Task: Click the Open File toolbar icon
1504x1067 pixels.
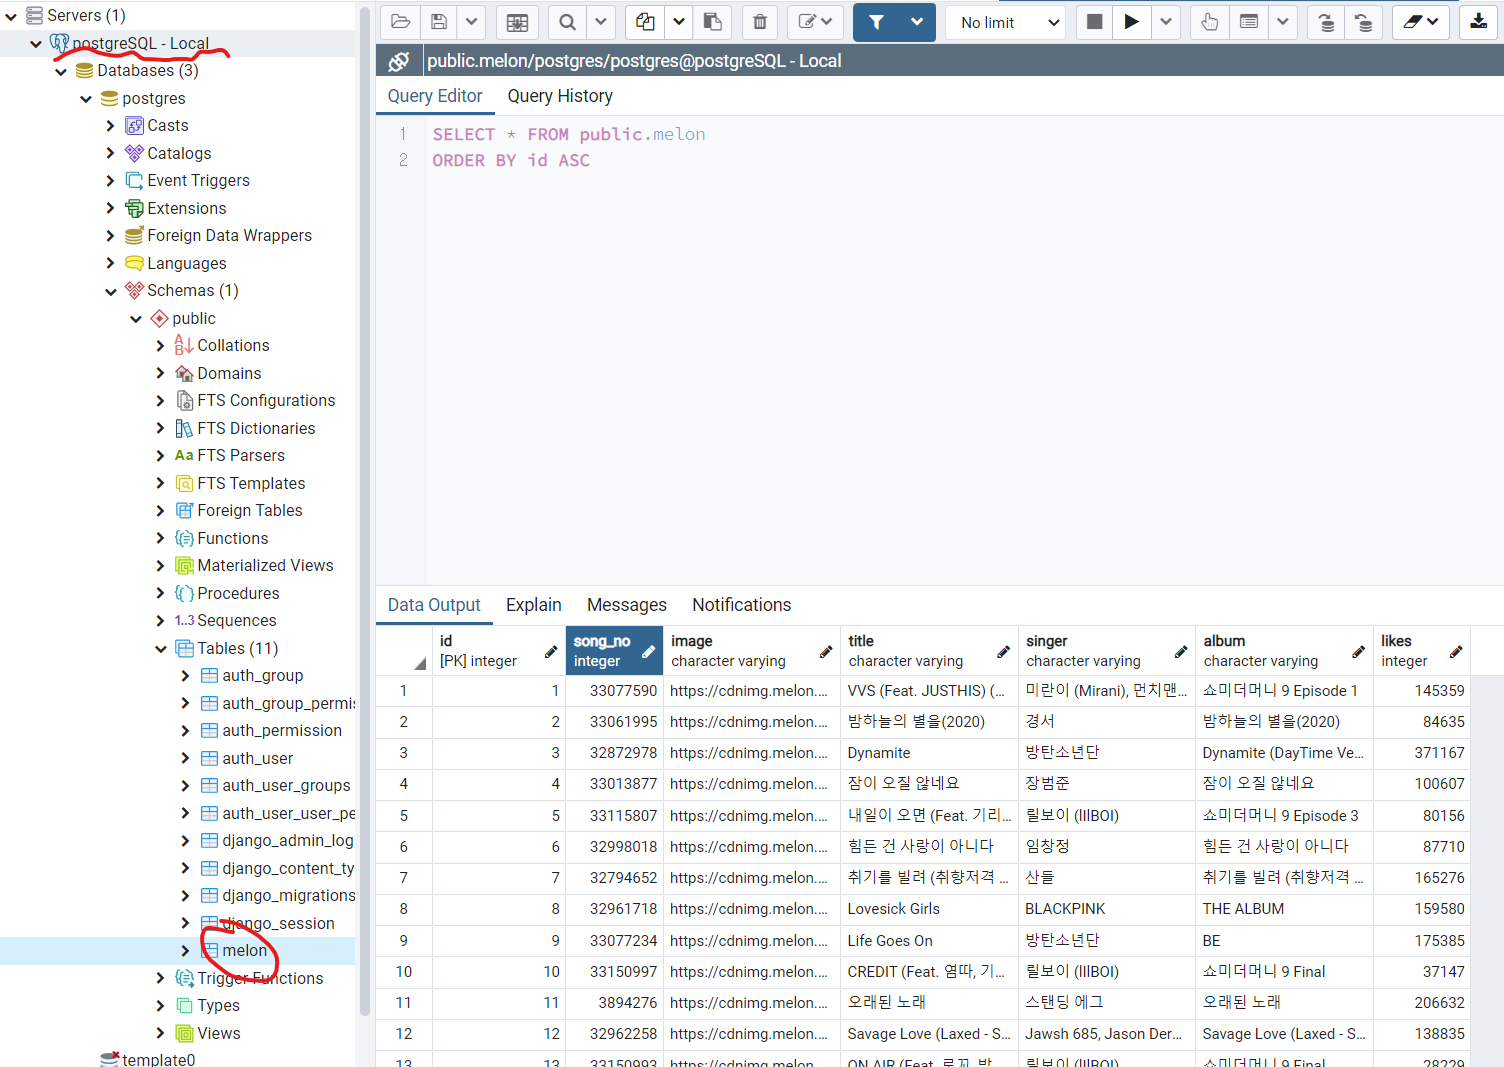Action: 400,22
